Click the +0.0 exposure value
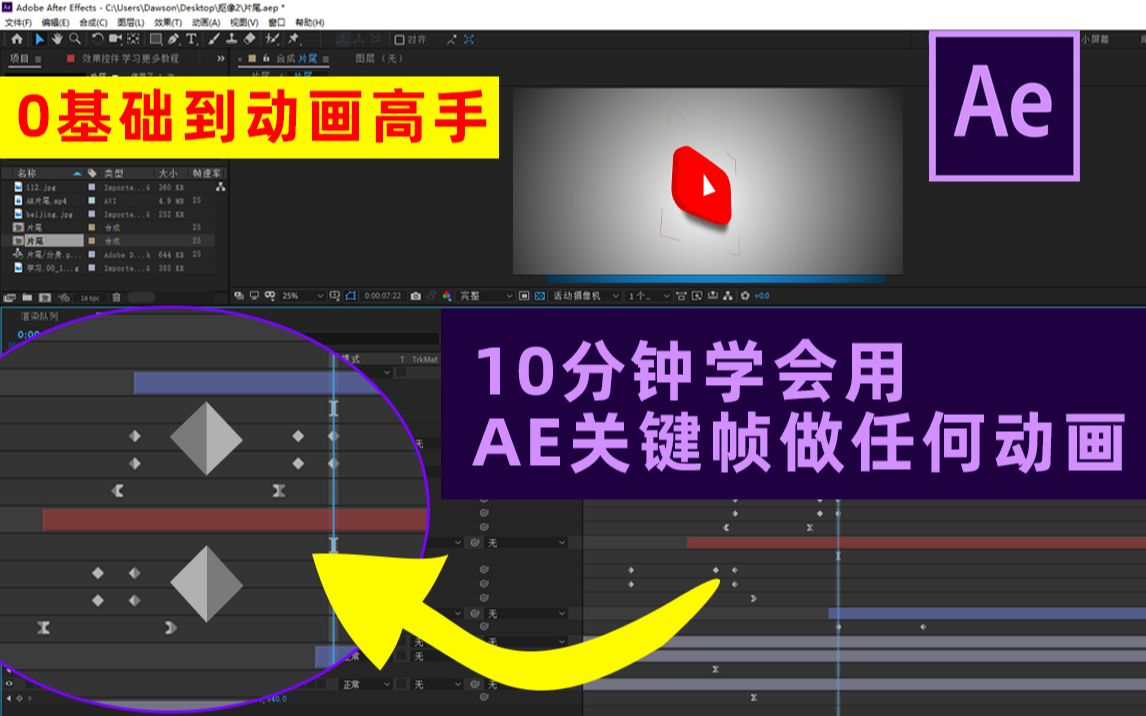 point(762,296)
